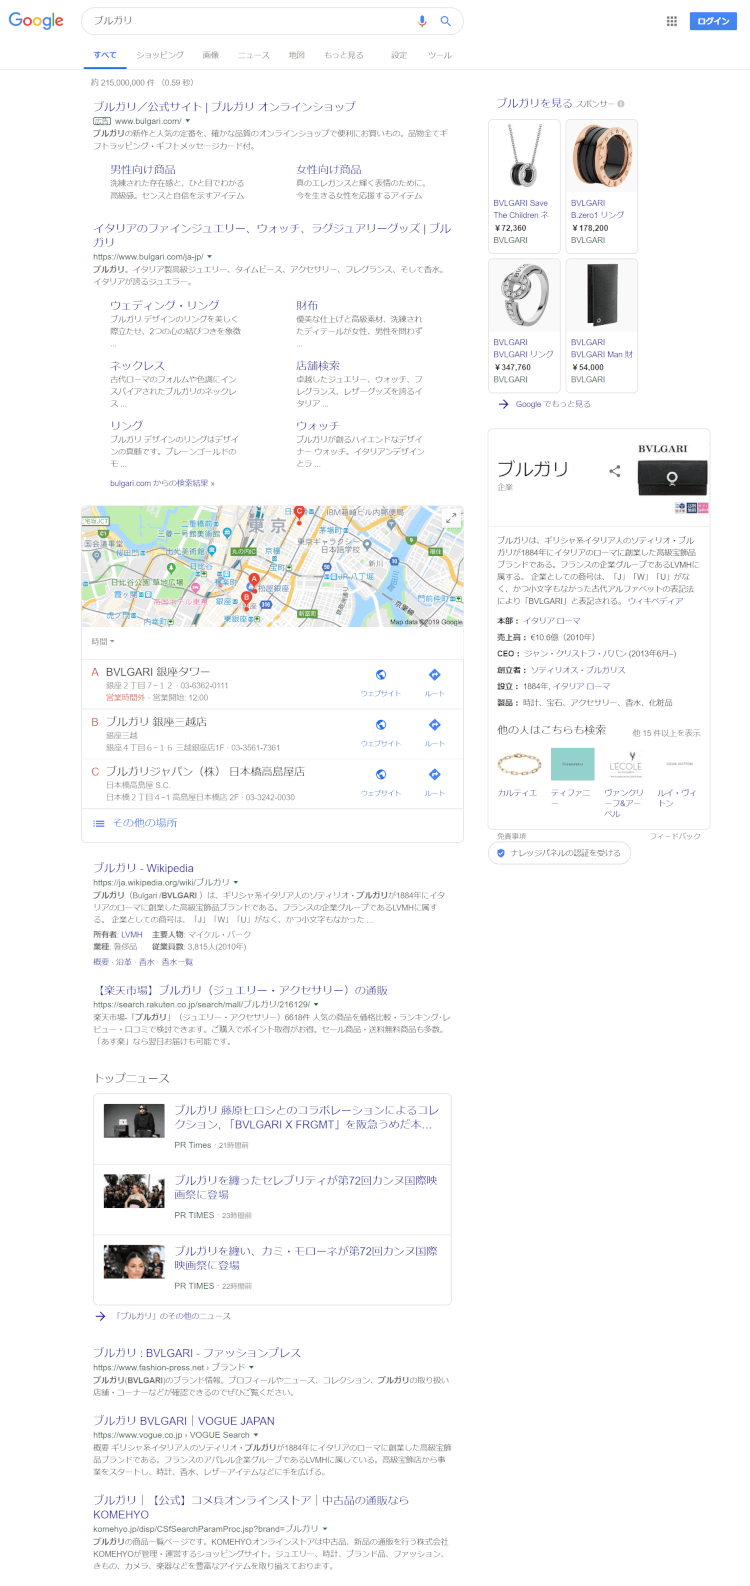Open the B.zero1 リング product card
This screenshot has width=750, height=1586.
[x=601, y=186]
